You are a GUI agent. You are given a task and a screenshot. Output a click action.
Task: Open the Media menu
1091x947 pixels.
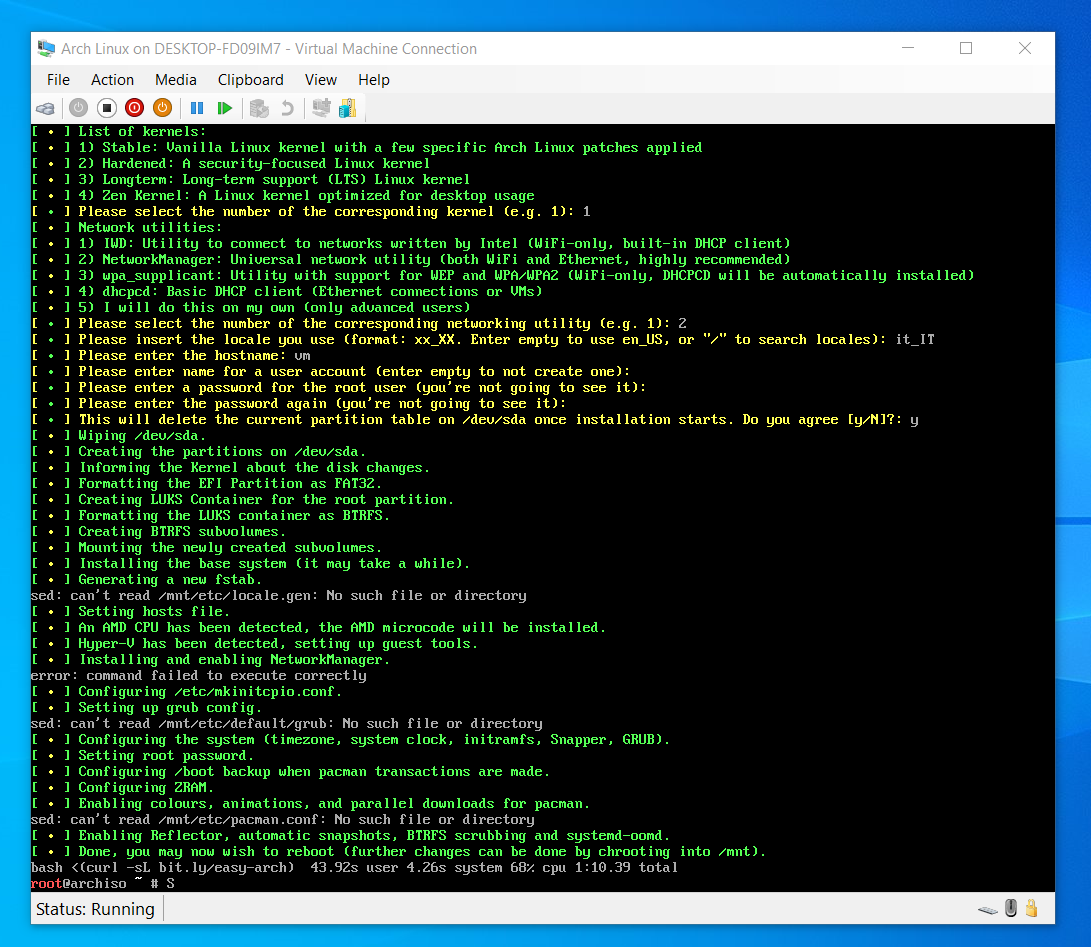click(x=175, y=80)
